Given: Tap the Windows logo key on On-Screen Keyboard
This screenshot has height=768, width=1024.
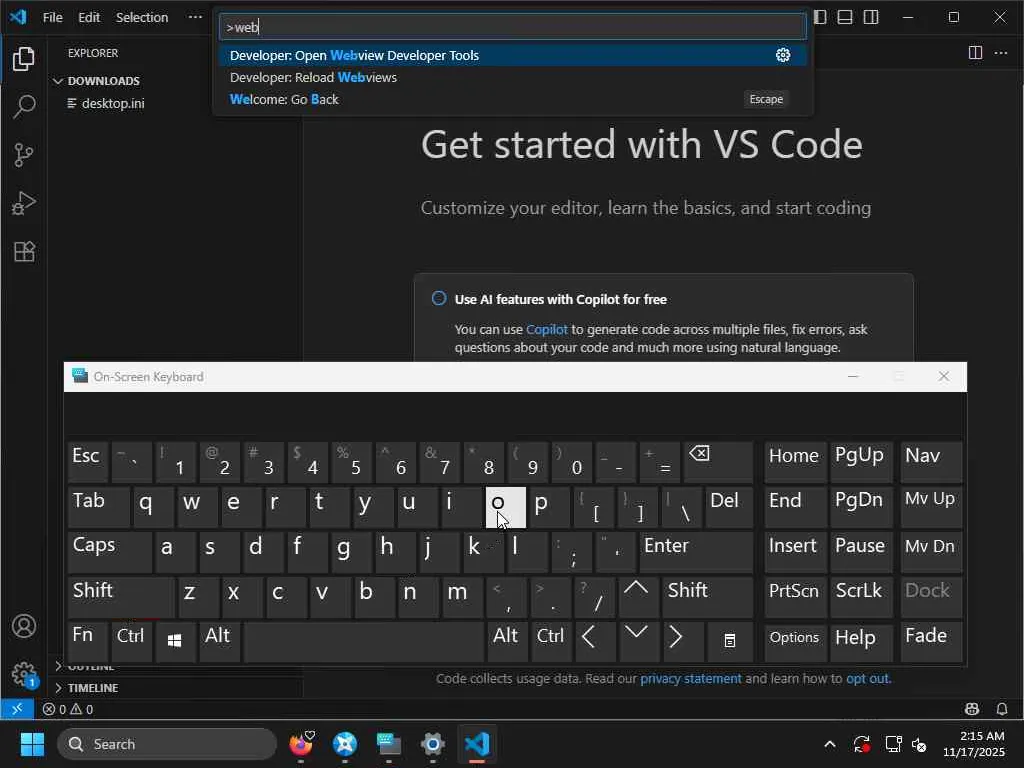Looking at the screenshot, I should click(175, 641).
